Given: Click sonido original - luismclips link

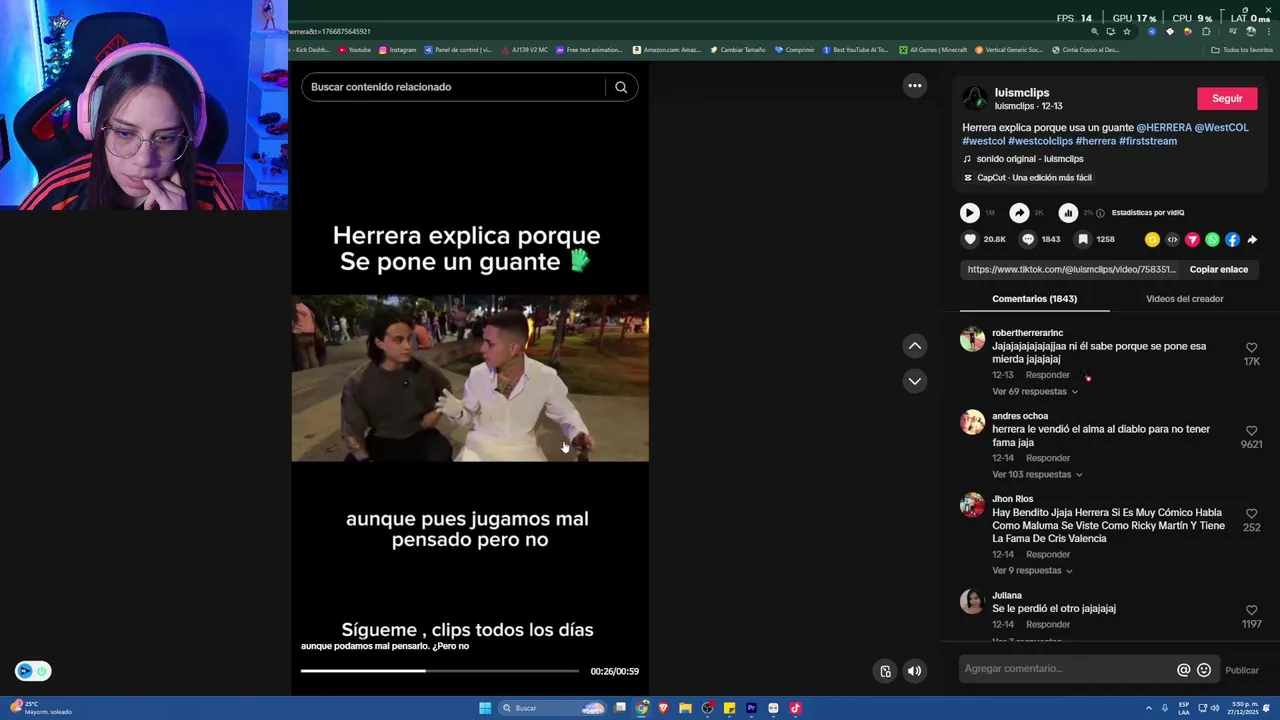Looking at the screenshot, I should (1029, 159).
